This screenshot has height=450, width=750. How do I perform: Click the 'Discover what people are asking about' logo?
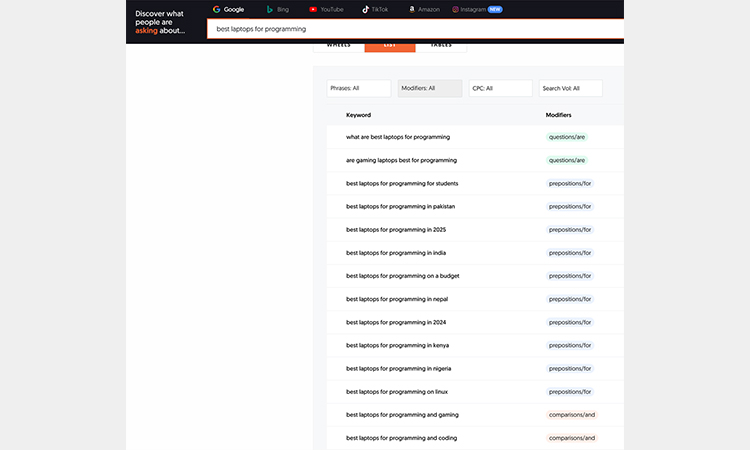click(161, 22)
